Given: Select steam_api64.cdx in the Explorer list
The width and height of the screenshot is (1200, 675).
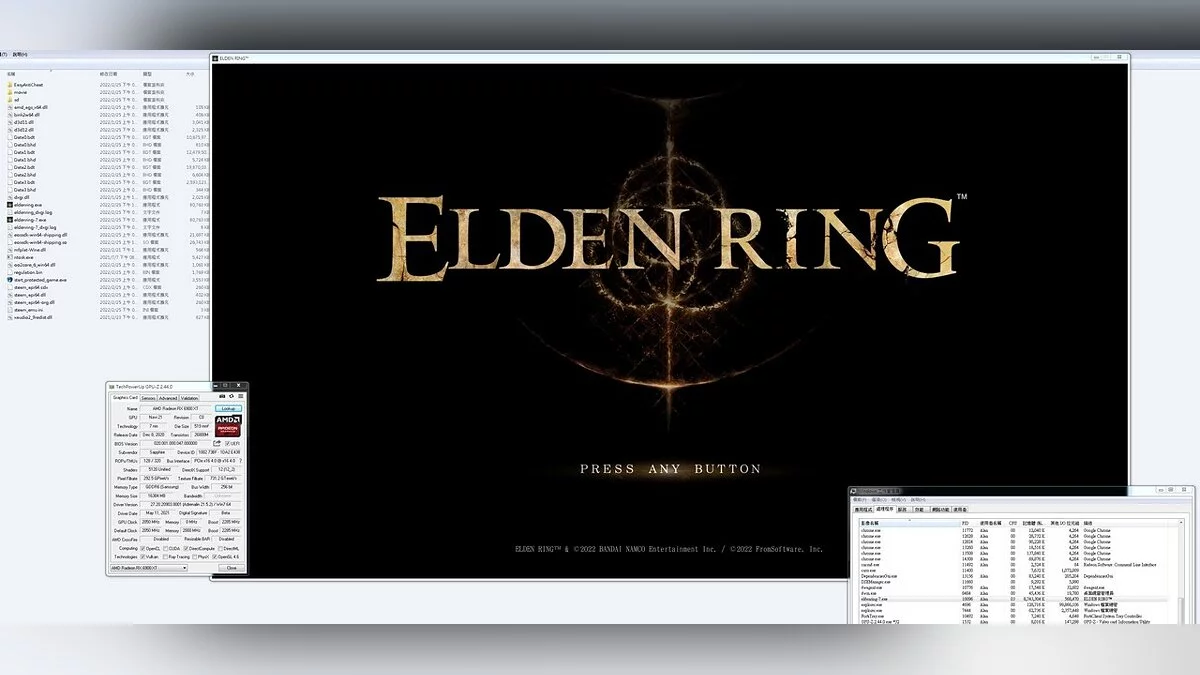Looking at the screenshot, I should coord(28,287).
